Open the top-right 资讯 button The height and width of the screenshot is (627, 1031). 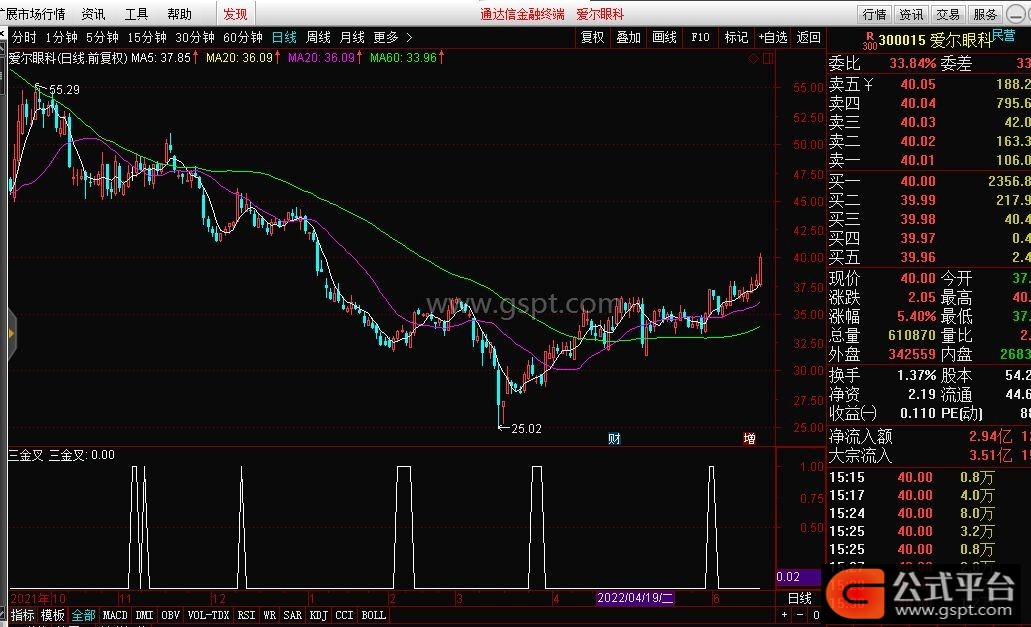click(x=911, y=14)
